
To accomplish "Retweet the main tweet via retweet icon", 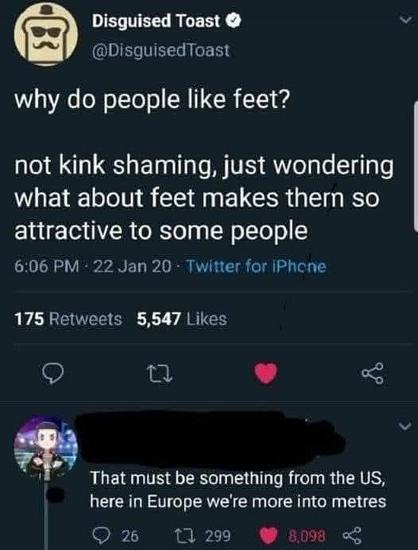I will click(x=160, y=374).
